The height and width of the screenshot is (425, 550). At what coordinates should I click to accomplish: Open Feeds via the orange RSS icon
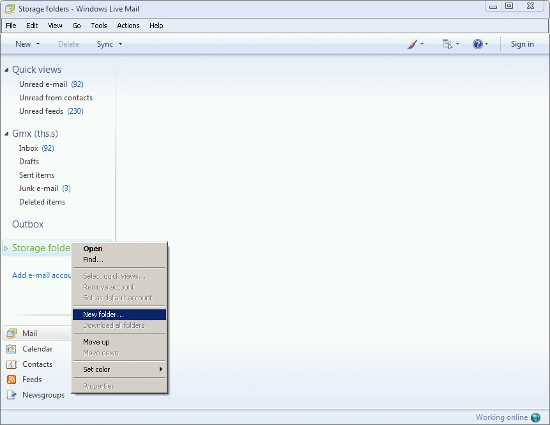[x=11, y=379]
